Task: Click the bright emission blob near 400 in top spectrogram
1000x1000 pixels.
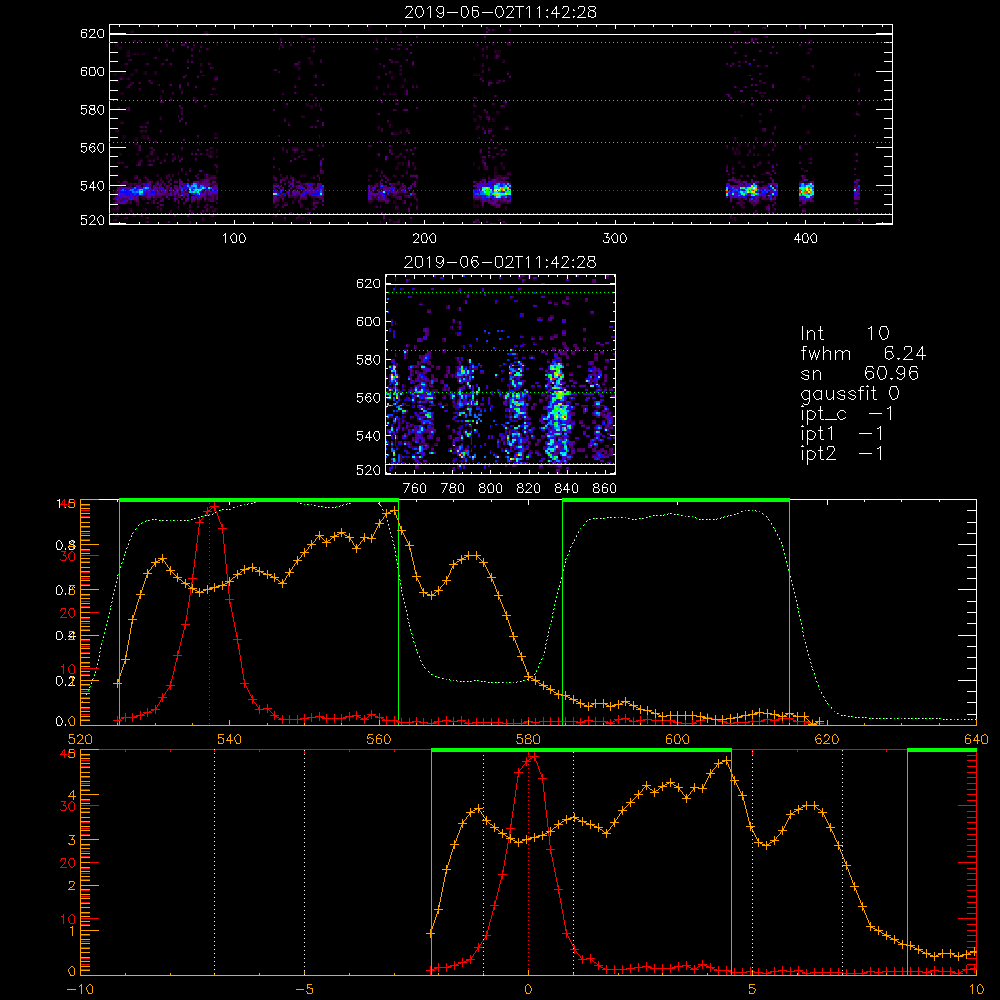Action: (x=806, y=190)
